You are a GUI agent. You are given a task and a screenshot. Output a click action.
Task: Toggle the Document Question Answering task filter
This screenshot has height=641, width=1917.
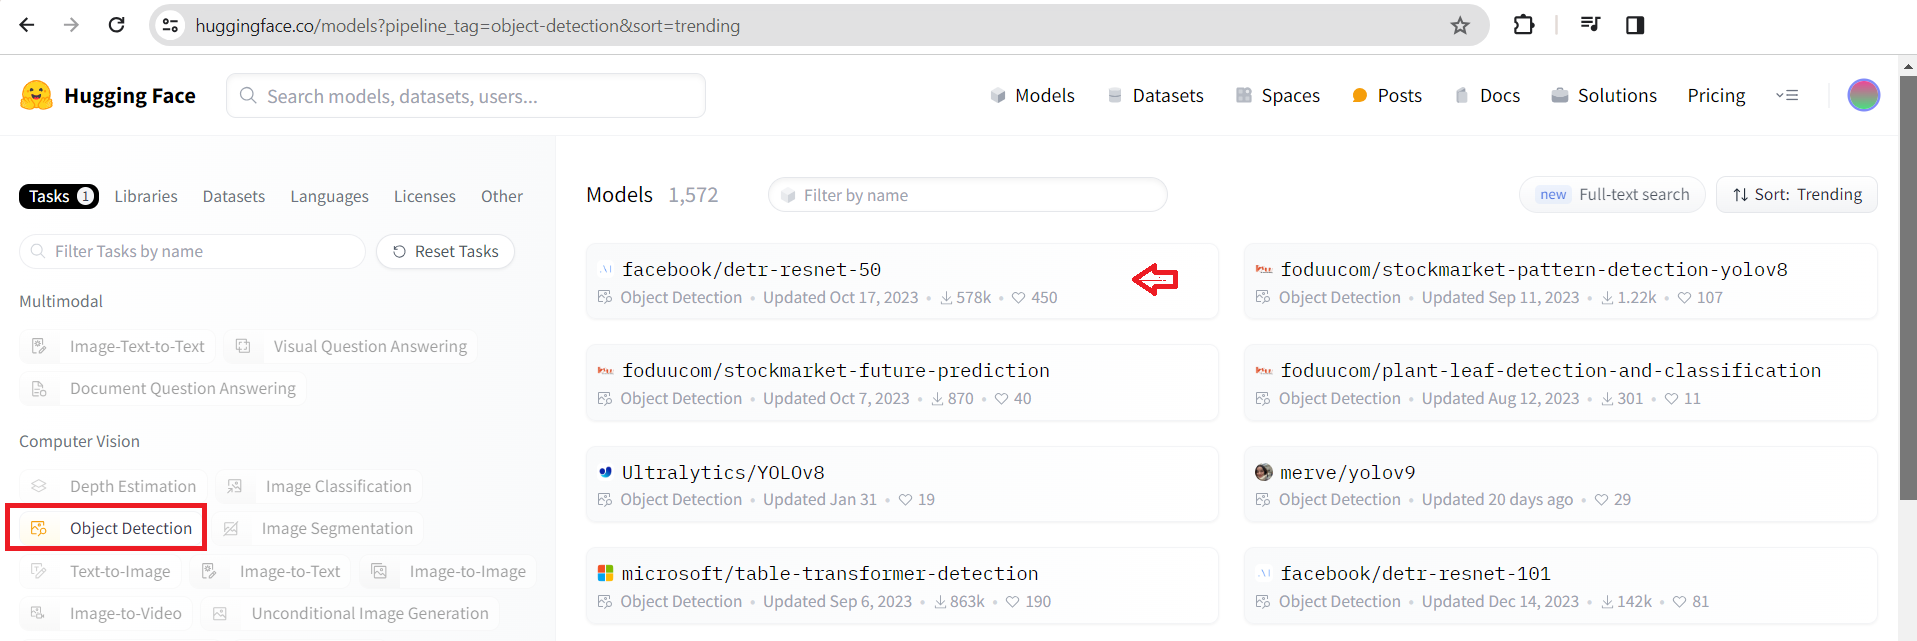[x=163, y=388]
